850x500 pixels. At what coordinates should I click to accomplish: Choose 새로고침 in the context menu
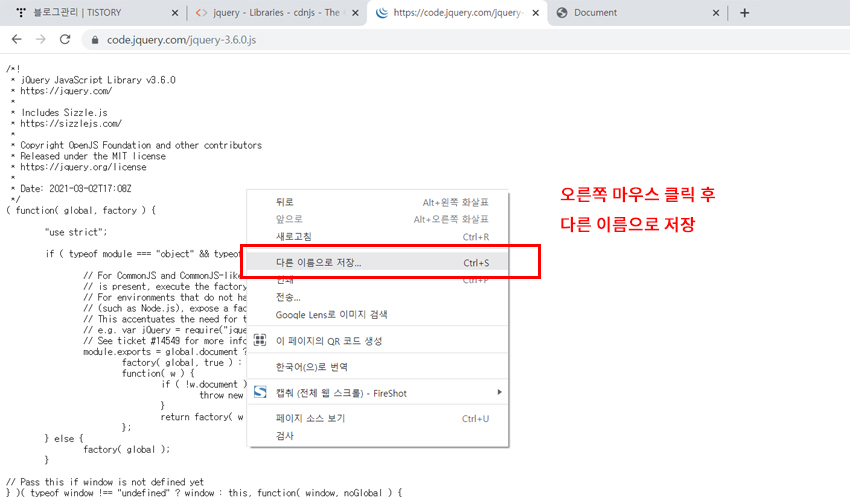pyautogui.click(x=377, y=236)
